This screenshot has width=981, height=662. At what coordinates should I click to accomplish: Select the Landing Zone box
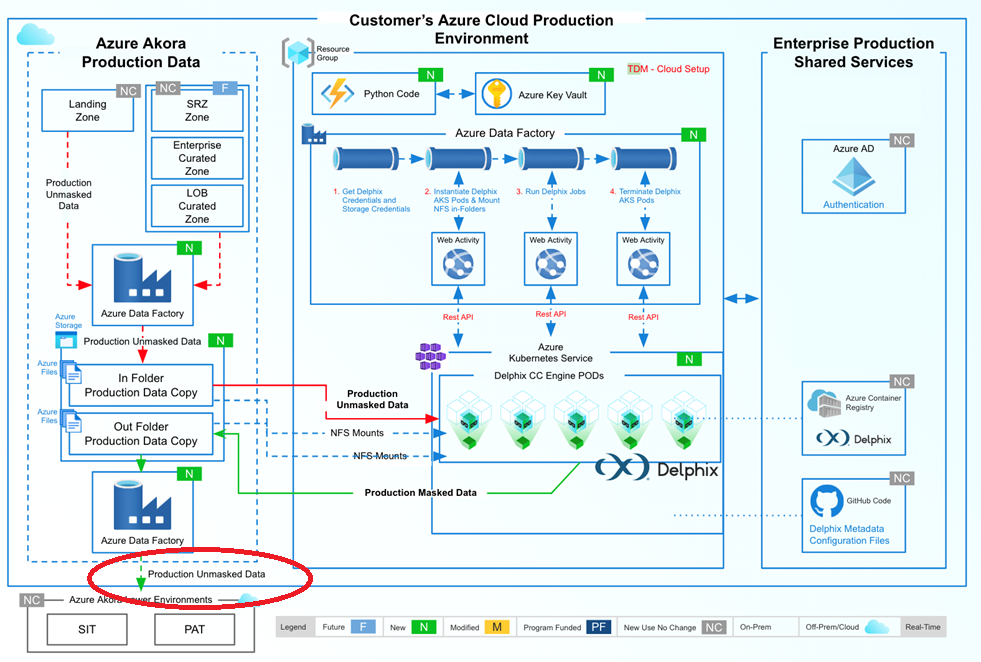tap(88, 110)
